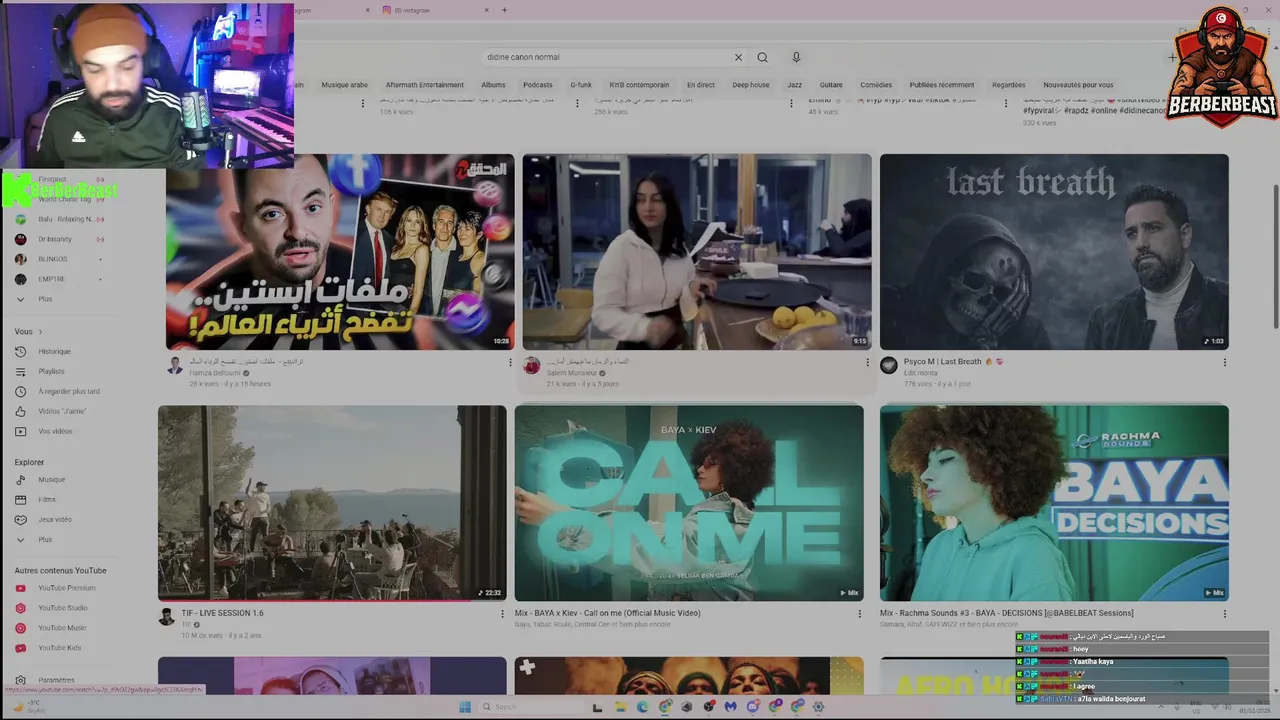Open "TIF - LIVE SESSION 1.6" title link
The image size is (1280, 720).
point(222,613)
